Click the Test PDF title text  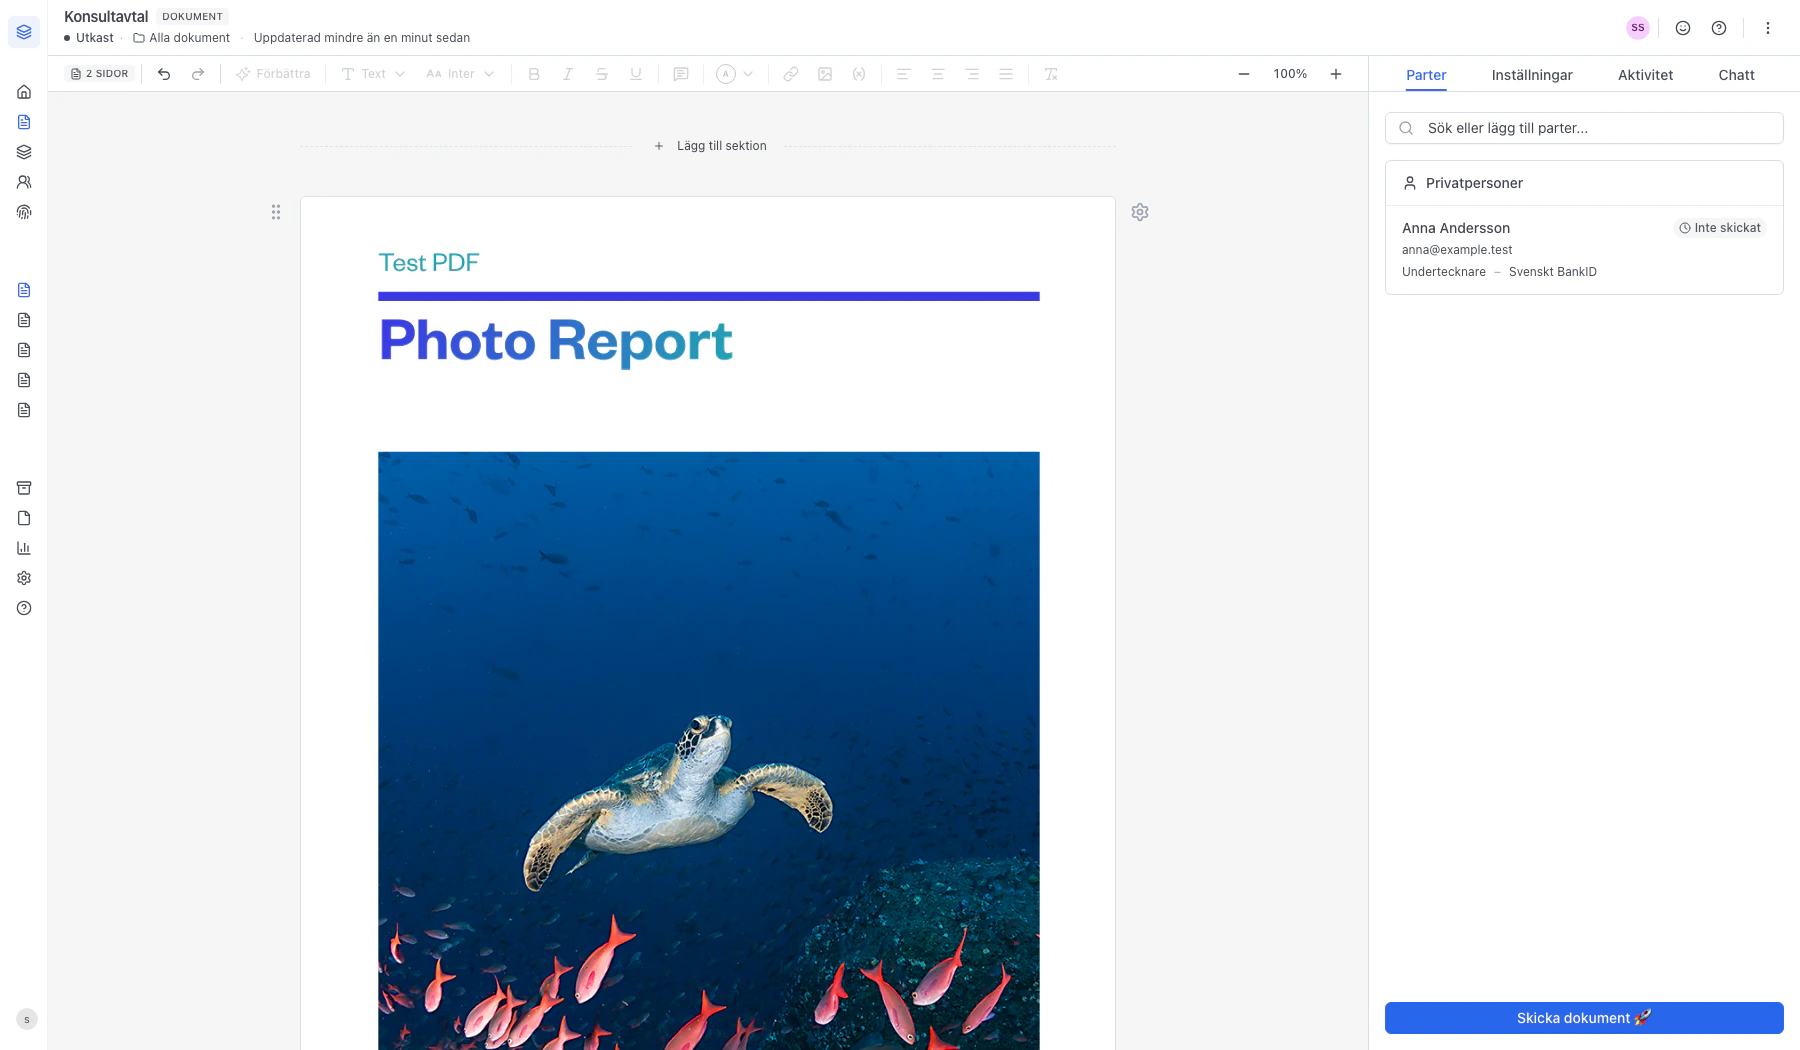[429, 263]
